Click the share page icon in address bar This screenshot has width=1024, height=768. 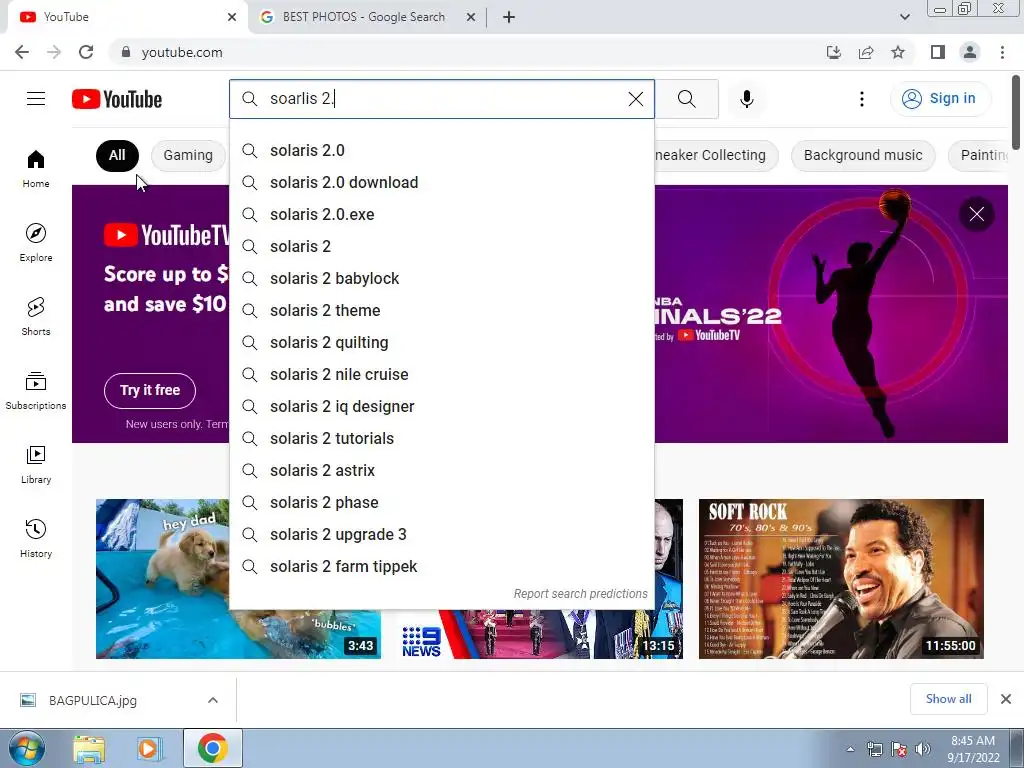click(866, 52)
